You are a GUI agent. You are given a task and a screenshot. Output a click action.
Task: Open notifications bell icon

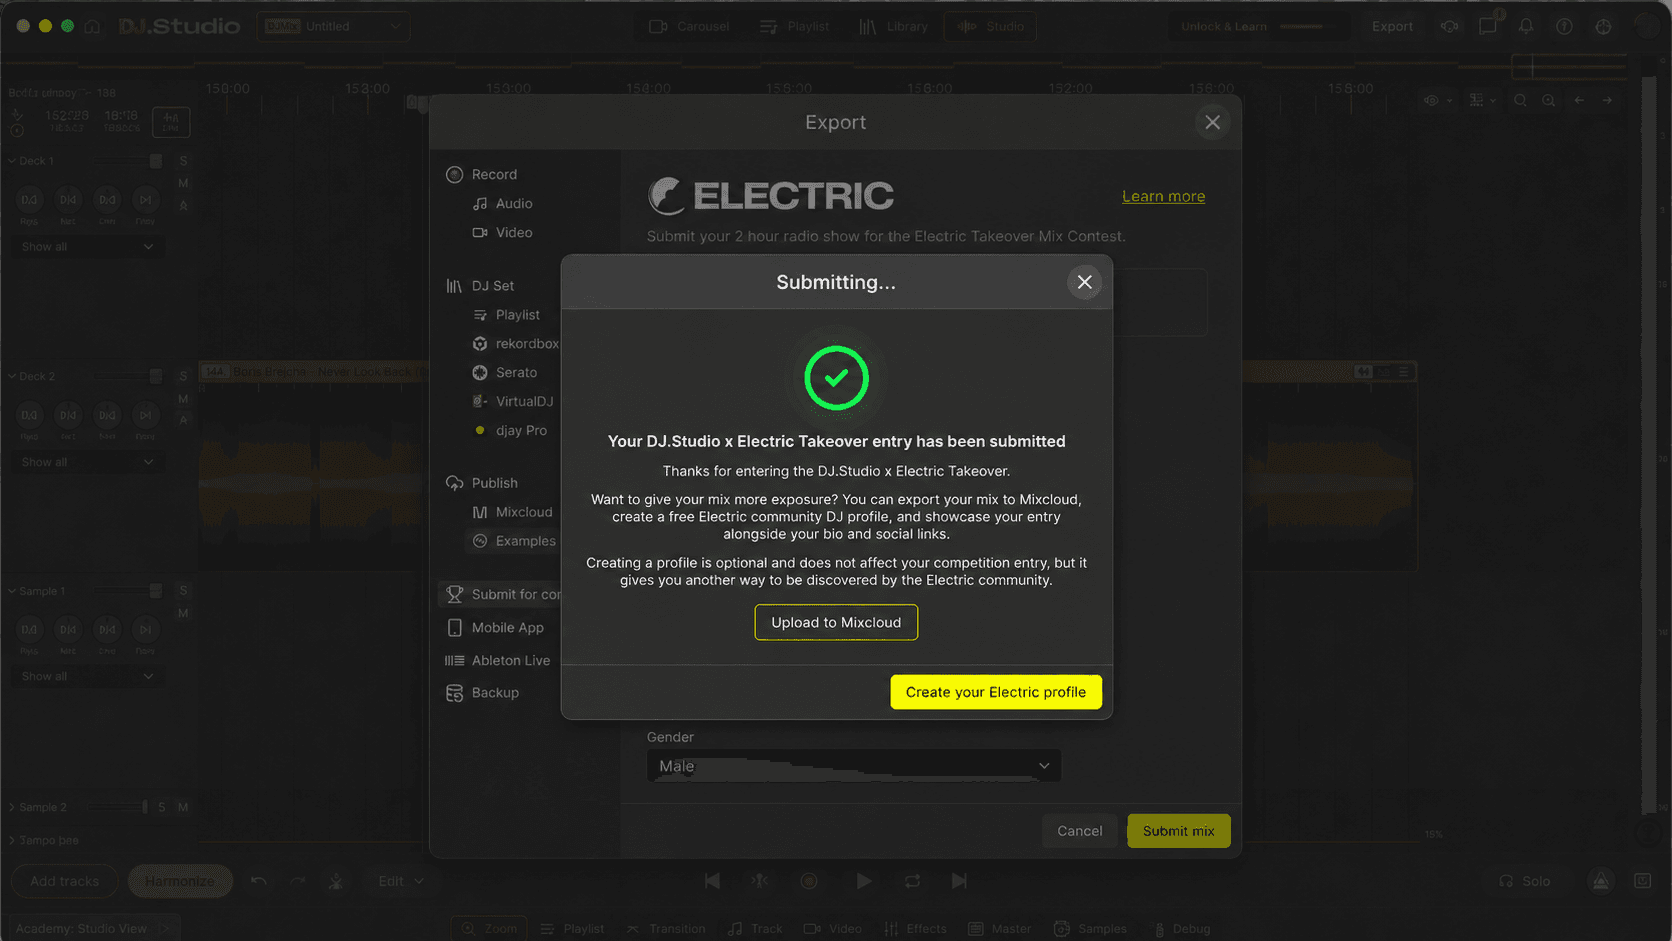tap(1525, 26)
